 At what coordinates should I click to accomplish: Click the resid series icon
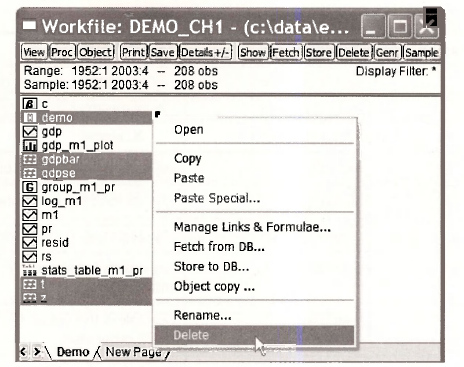coord(30,243)
